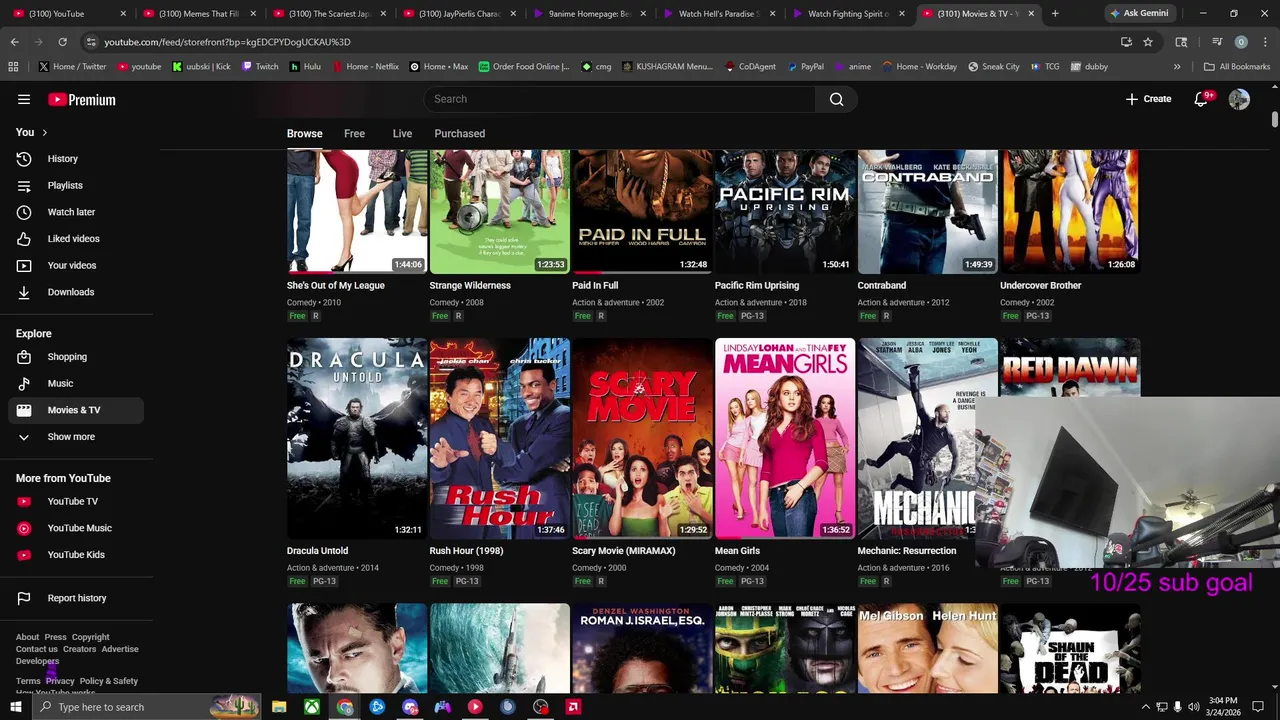Click Mechanic: Resurrection title

906,551
